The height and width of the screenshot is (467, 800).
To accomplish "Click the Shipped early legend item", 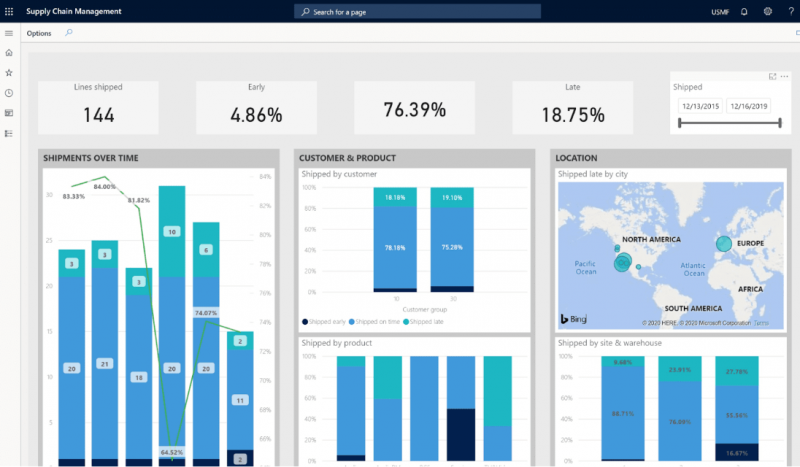I will (x=324, y=322).
